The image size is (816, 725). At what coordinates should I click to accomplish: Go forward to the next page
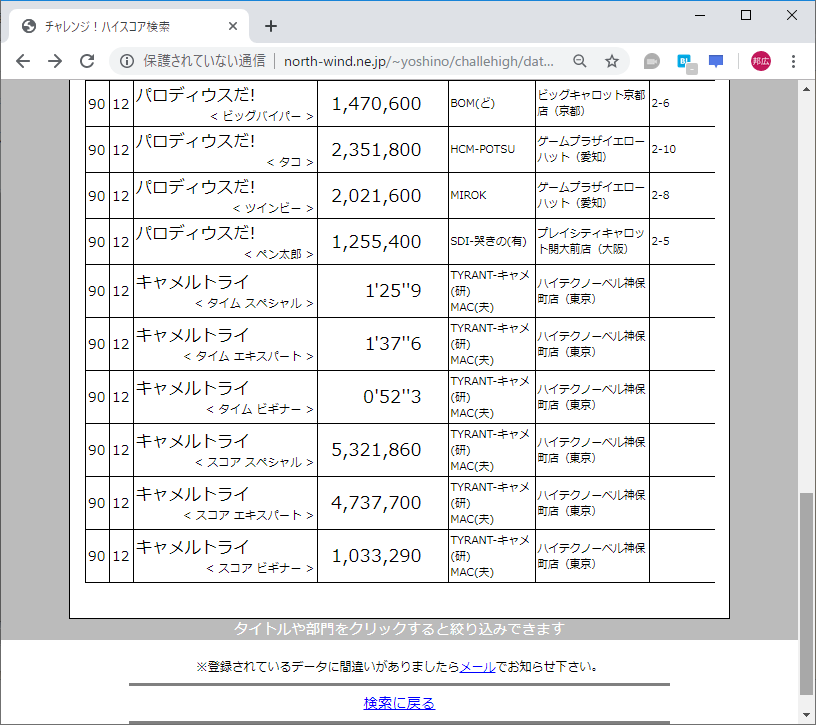click(x=55, y=61)
